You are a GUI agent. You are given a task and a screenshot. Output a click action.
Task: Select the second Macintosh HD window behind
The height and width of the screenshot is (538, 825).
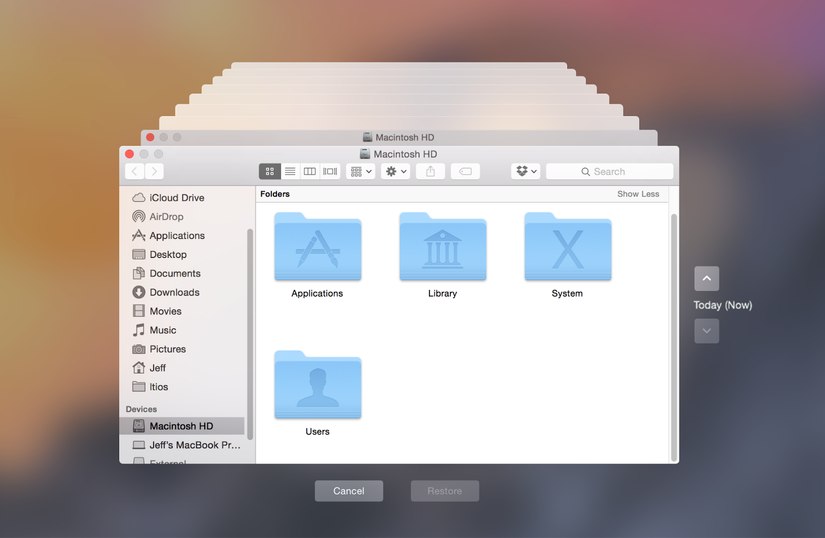[399, 137]
